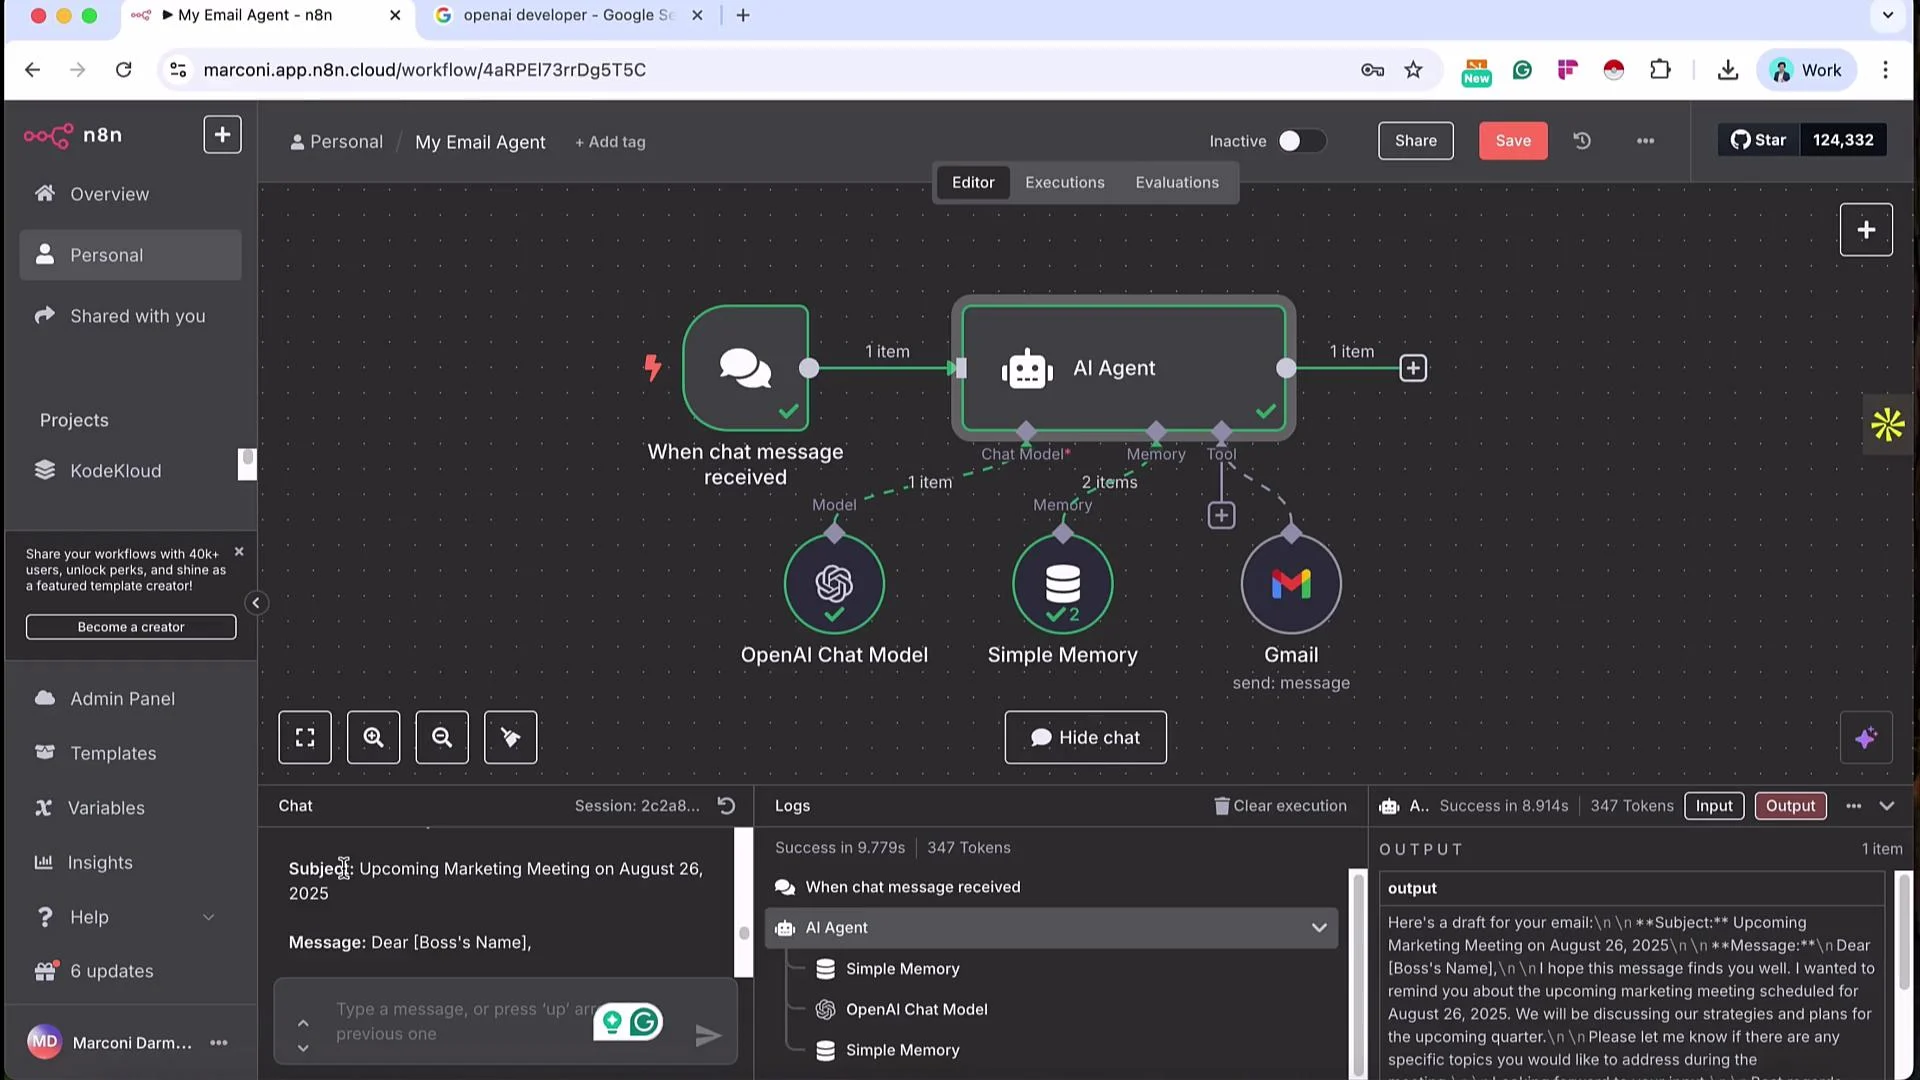Click the Personal breadcrumb link
Screen dimensions: 1920x1080
click(x=336, y=142)
